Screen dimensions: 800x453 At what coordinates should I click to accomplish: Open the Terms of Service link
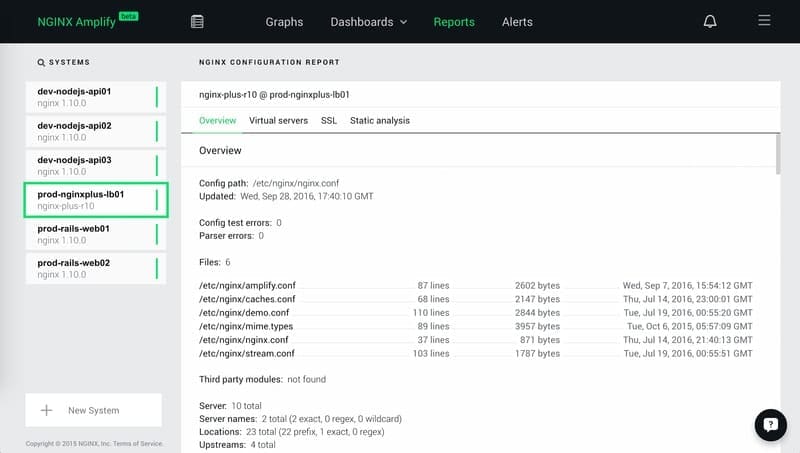(x=138, y=444)
